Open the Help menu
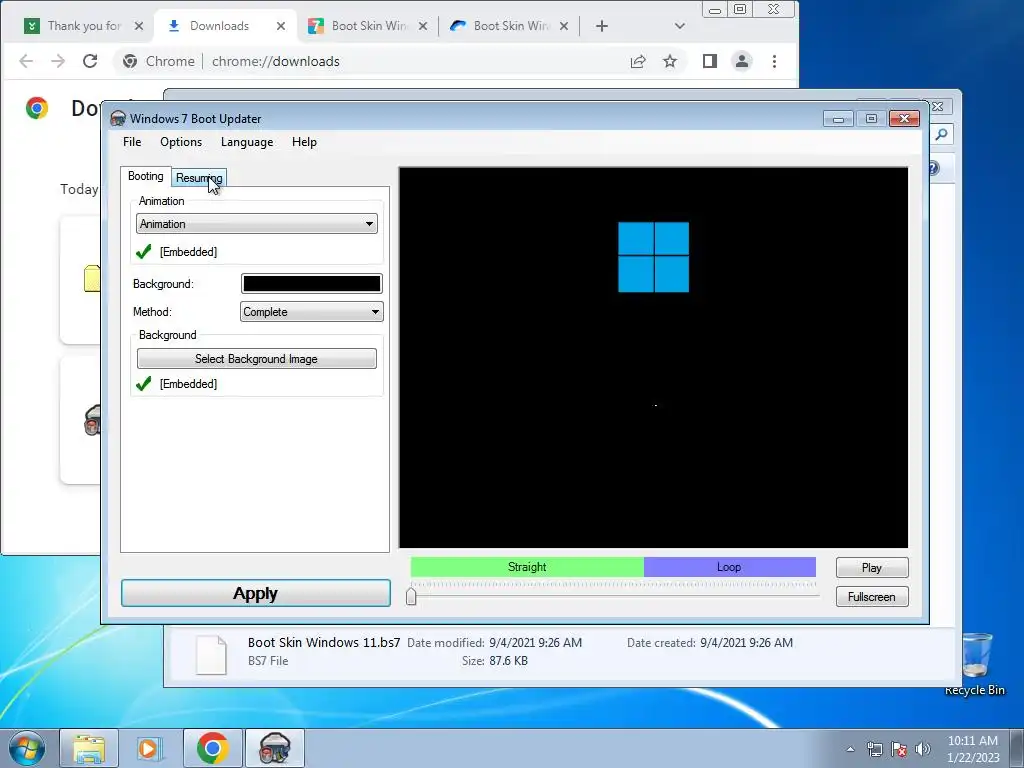The height and width of the screenshot is (768, 1024). (x=304, y=142)
